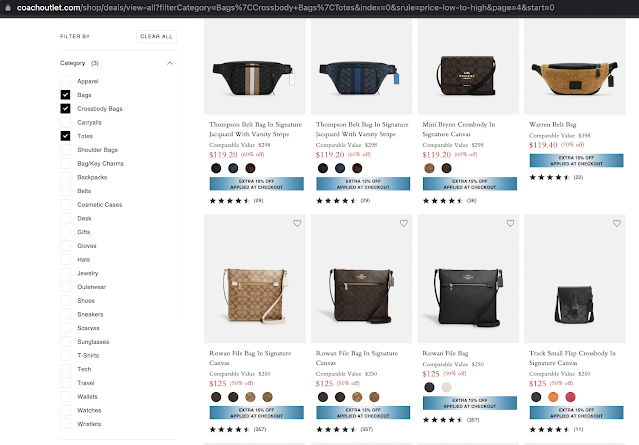Add the black leather Rowan File Bag to wishlist

click(510, 223)
